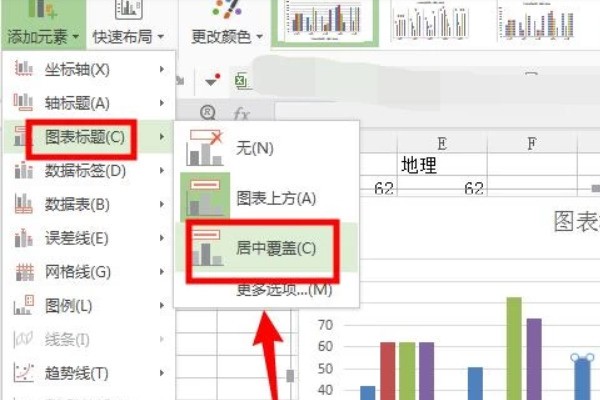Open the 图表标题(C) menu item
Viewport: 600px width, 400px height.
[x=89, y=137]
